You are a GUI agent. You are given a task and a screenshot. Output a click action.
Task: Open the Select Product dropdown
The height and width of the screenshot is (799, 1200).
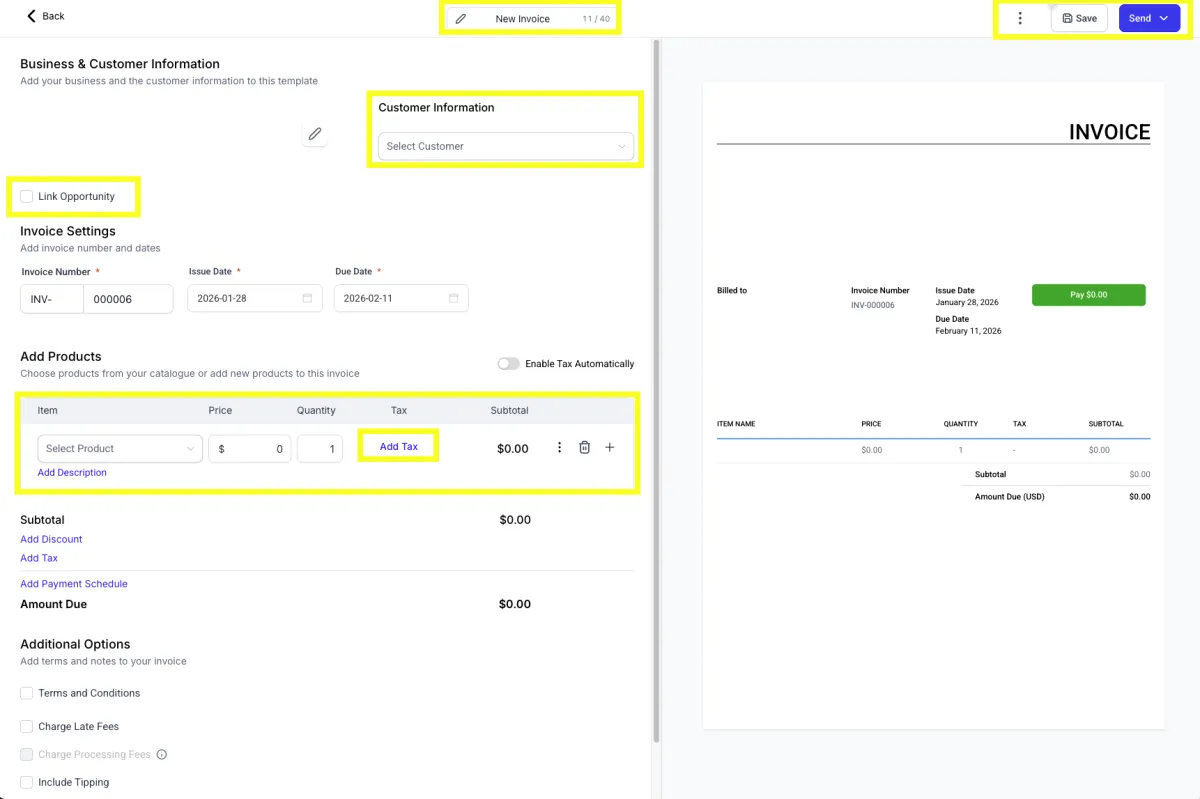(x=120, y=449)
